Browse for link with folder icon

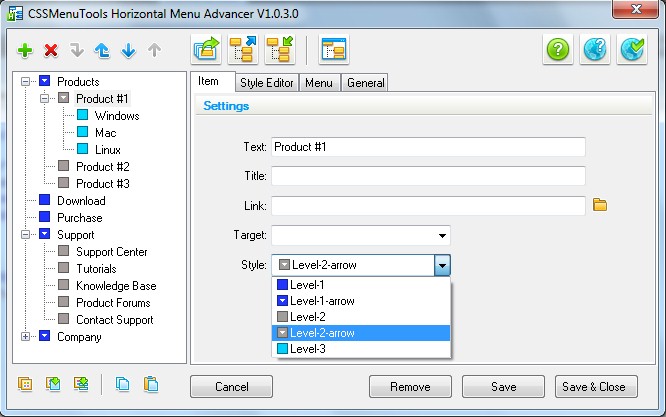pyautogui.click(x=600, y=205)
